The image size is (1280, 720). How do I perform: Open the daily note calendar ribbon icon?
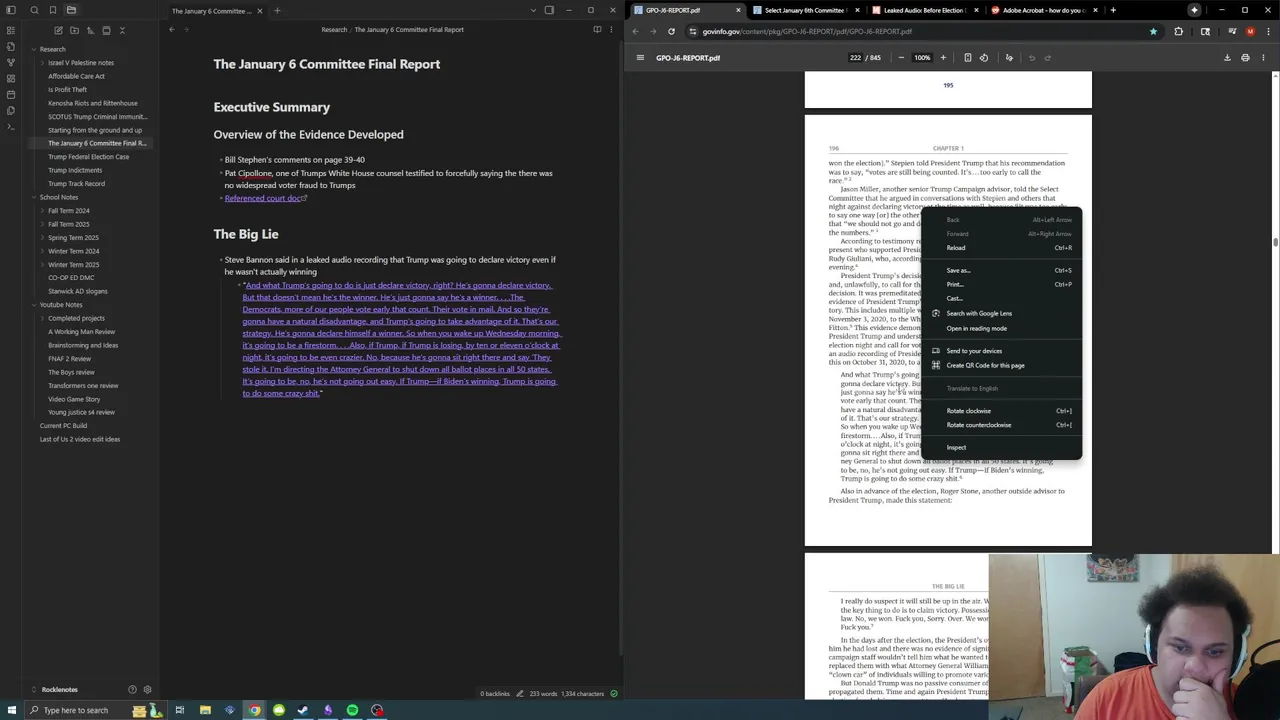pos(11,94)
